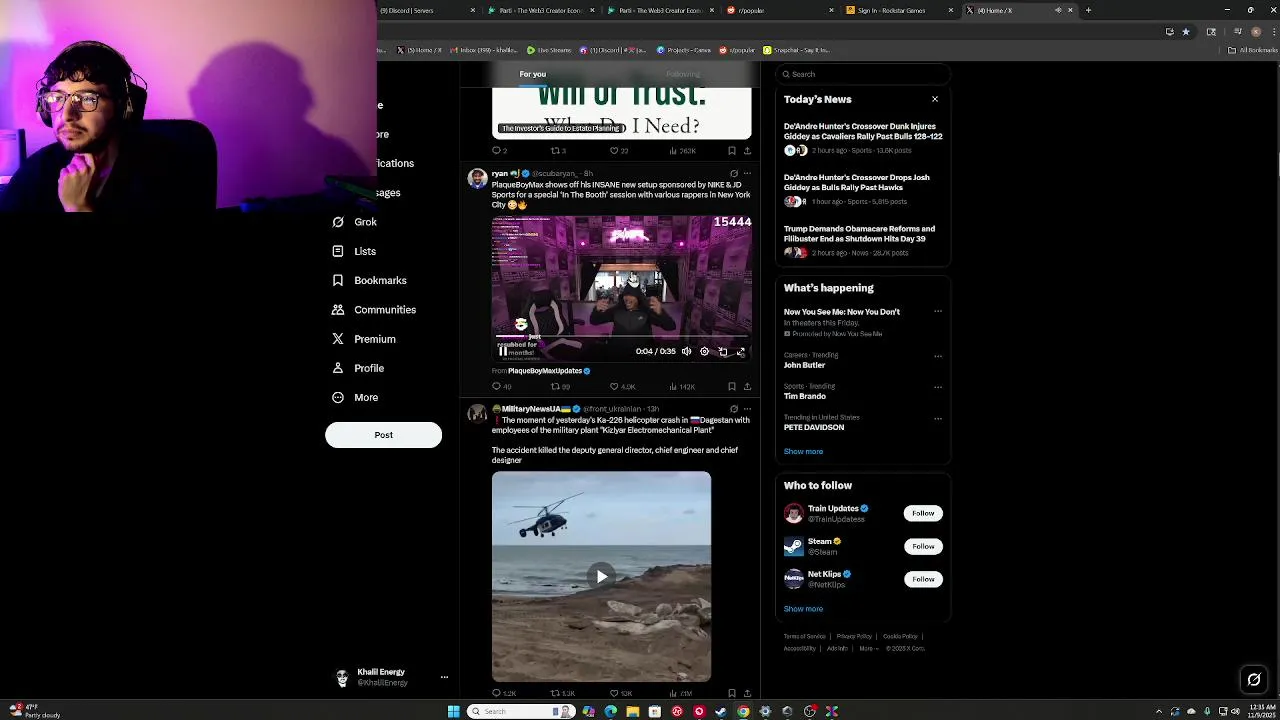1280x720 pixels.
Task: Open File Explorer from the taskbar
Action: [x=633, y=711]
